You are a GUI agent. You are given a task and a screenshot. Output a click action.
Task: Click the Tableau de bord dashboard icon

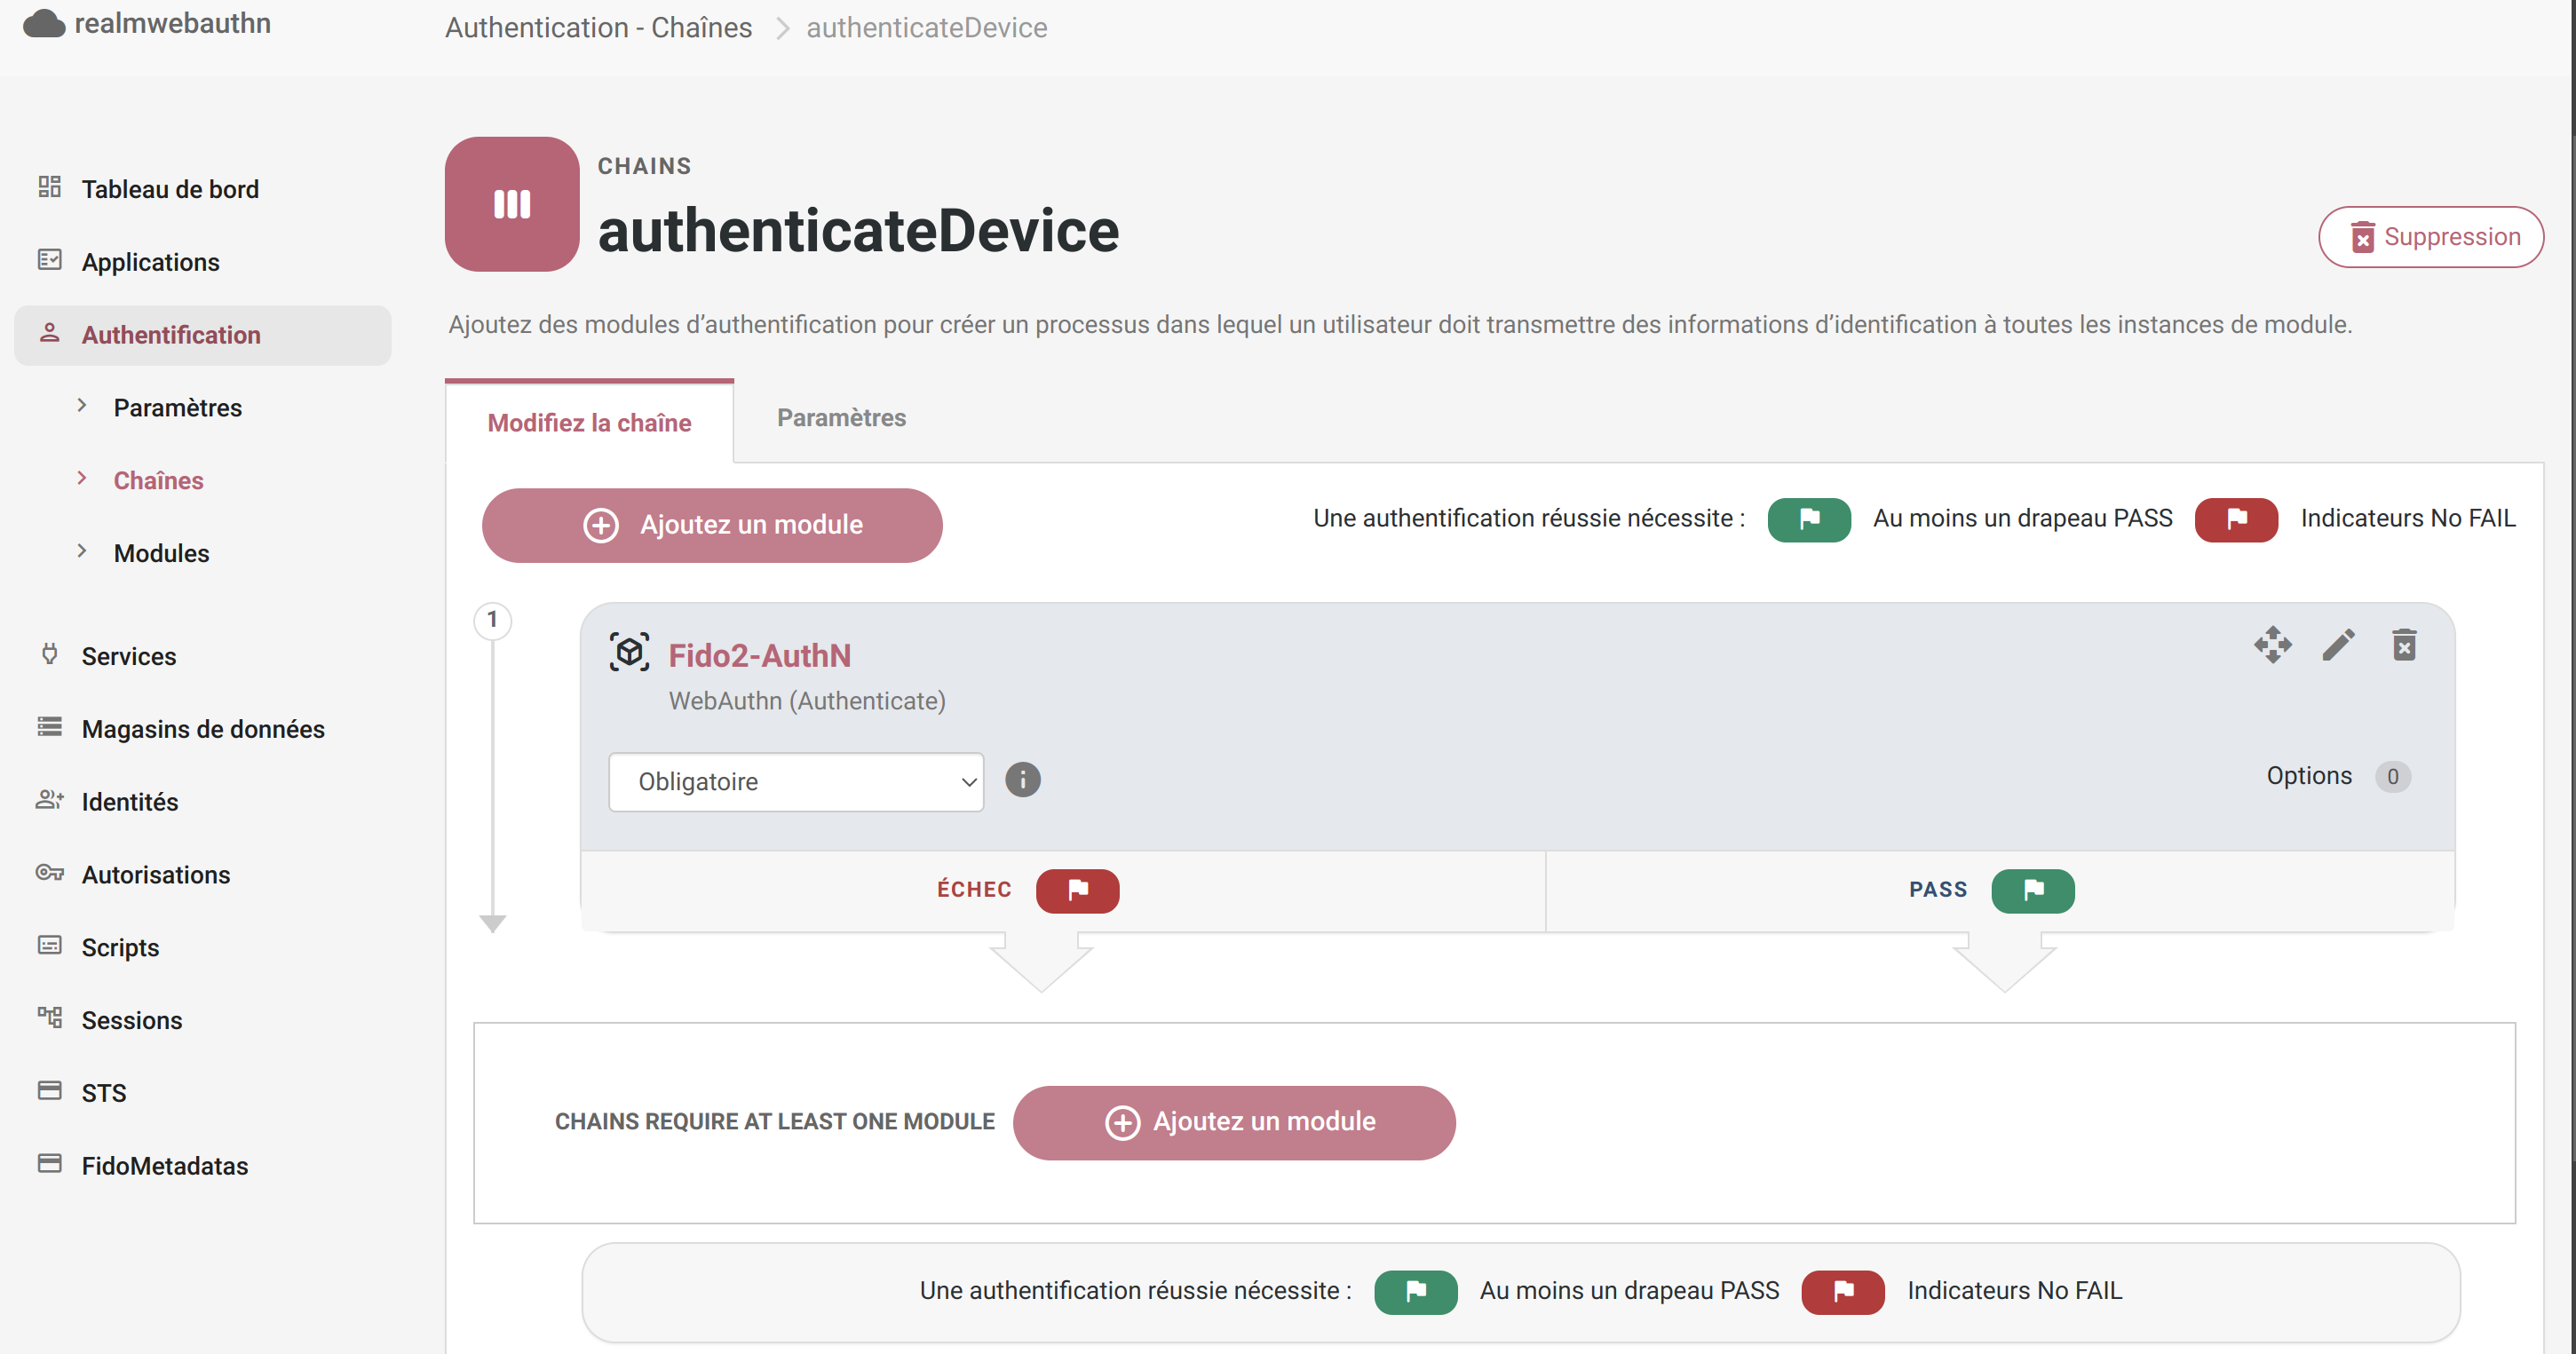pos(50,187)
